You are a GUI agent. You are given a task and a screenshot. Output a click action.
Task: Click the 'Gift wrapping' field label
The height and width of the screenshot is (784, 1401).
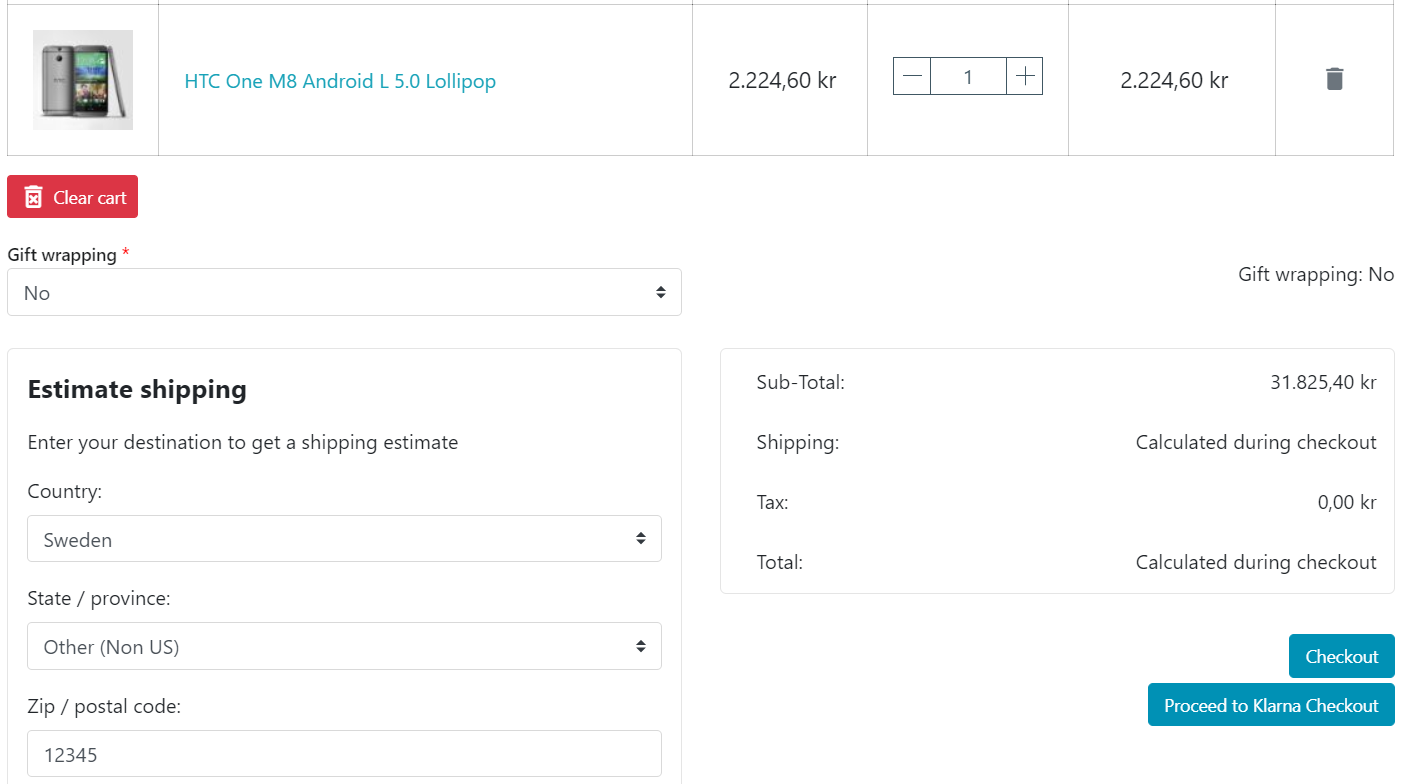coord(62,254)
